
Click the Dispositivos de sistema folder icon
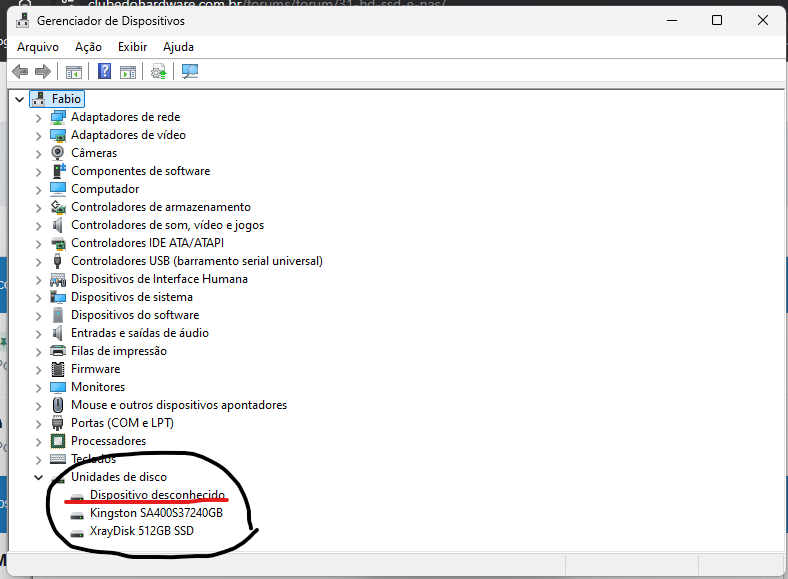coord(58,297)
